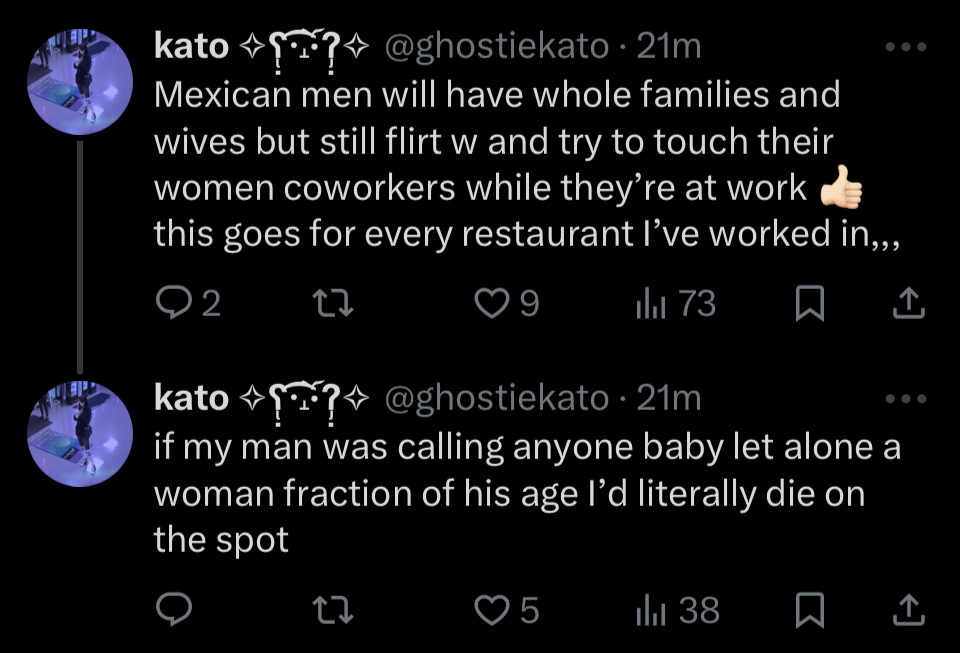
Task: Like the second tweet with 5 likes
Action: click(x=493, y=609)
